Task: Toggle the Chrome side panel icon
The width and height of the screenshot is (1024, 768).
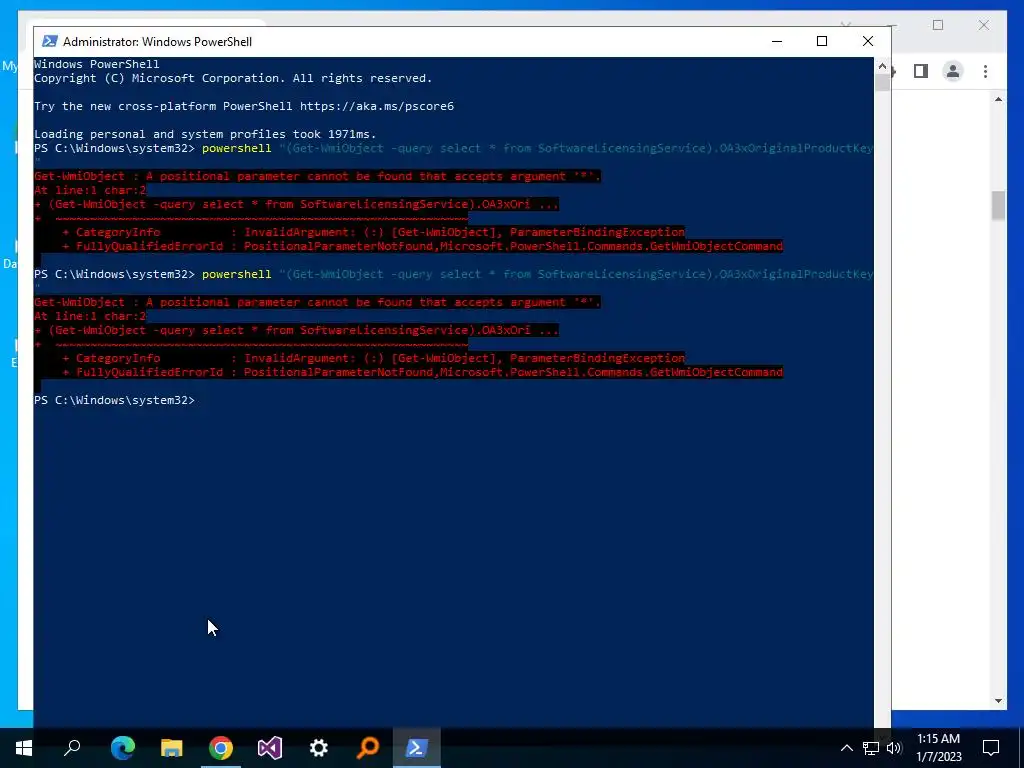Action: [921, 71]
